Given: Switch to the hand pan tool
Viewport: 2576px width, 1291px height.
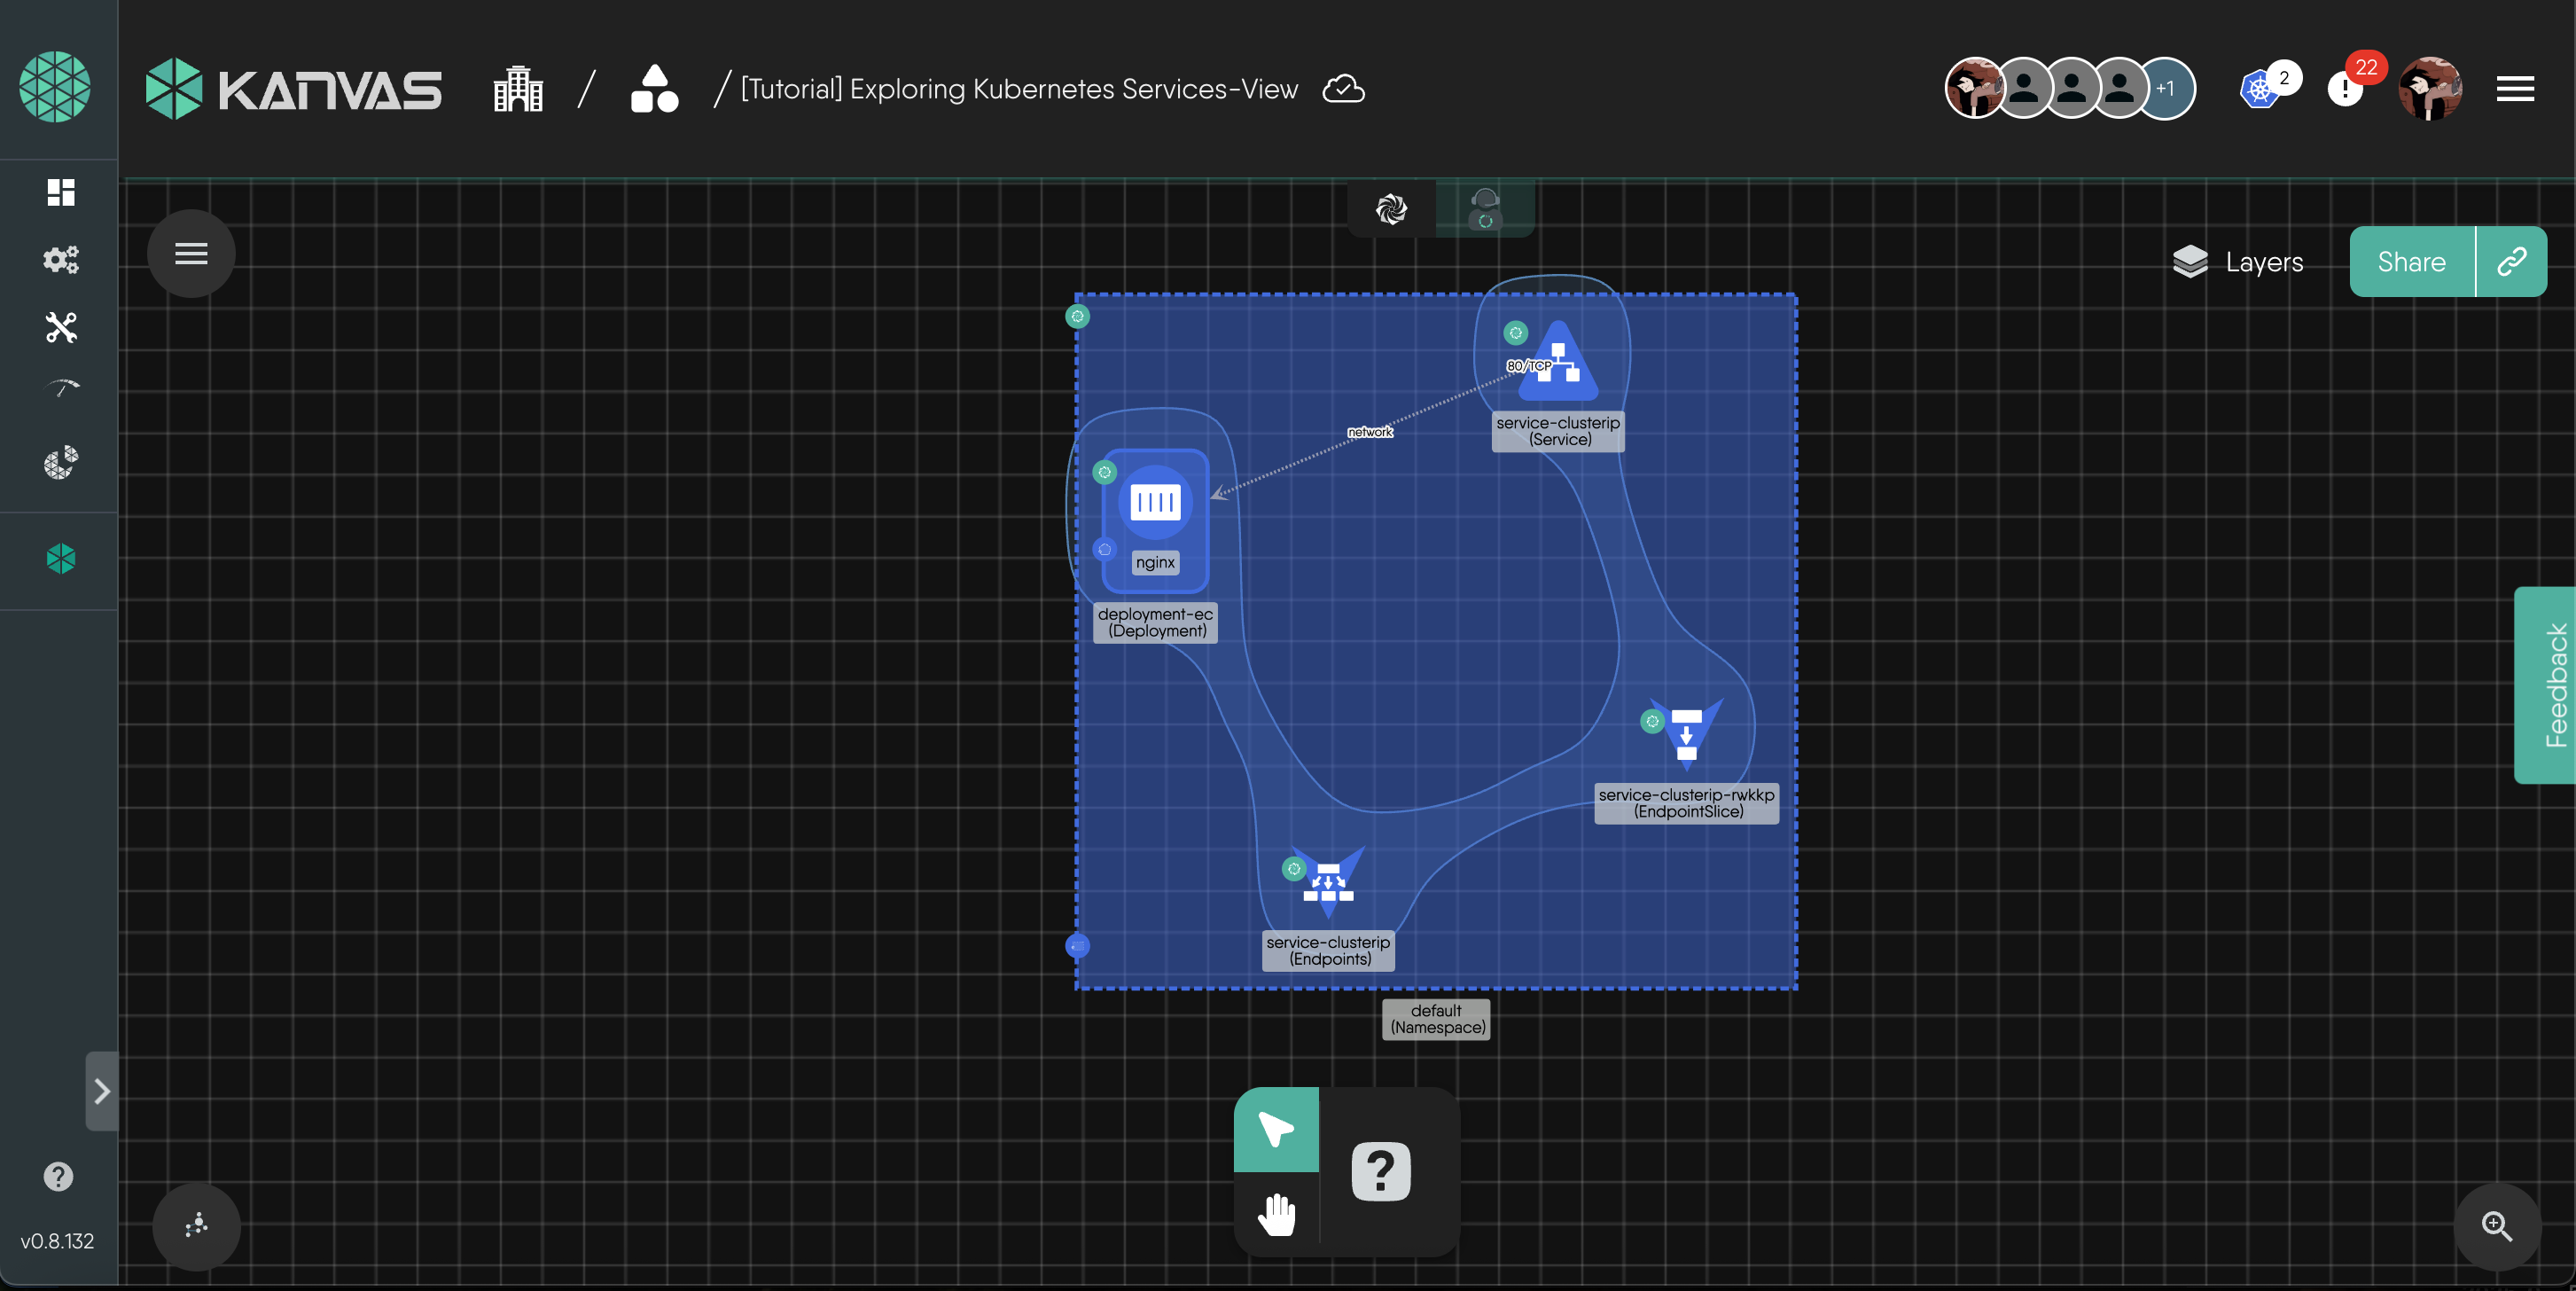Looking at the screenshot, I should (1276, 1214).
